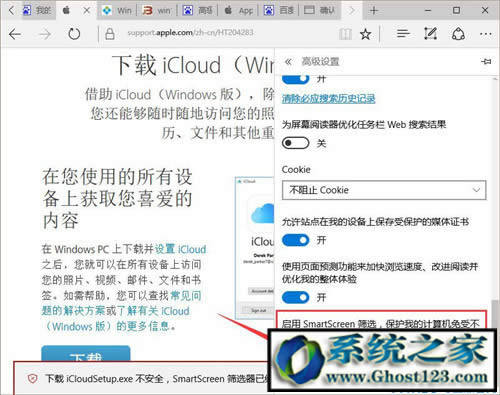Add page to favorites star
Image resolution: width=500 pixels, height=395 pixels.
tap(366, 34)
